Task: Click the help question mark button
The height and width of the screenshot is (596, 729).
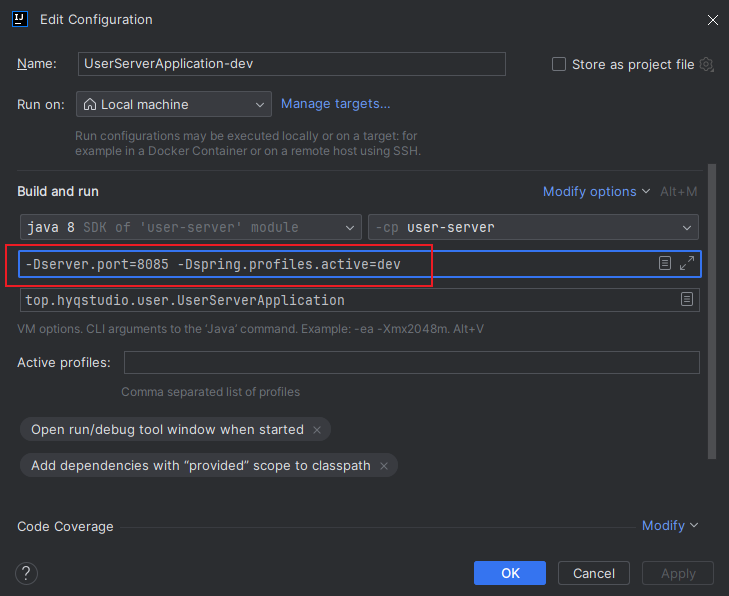Action: click(x=27, y=573)
